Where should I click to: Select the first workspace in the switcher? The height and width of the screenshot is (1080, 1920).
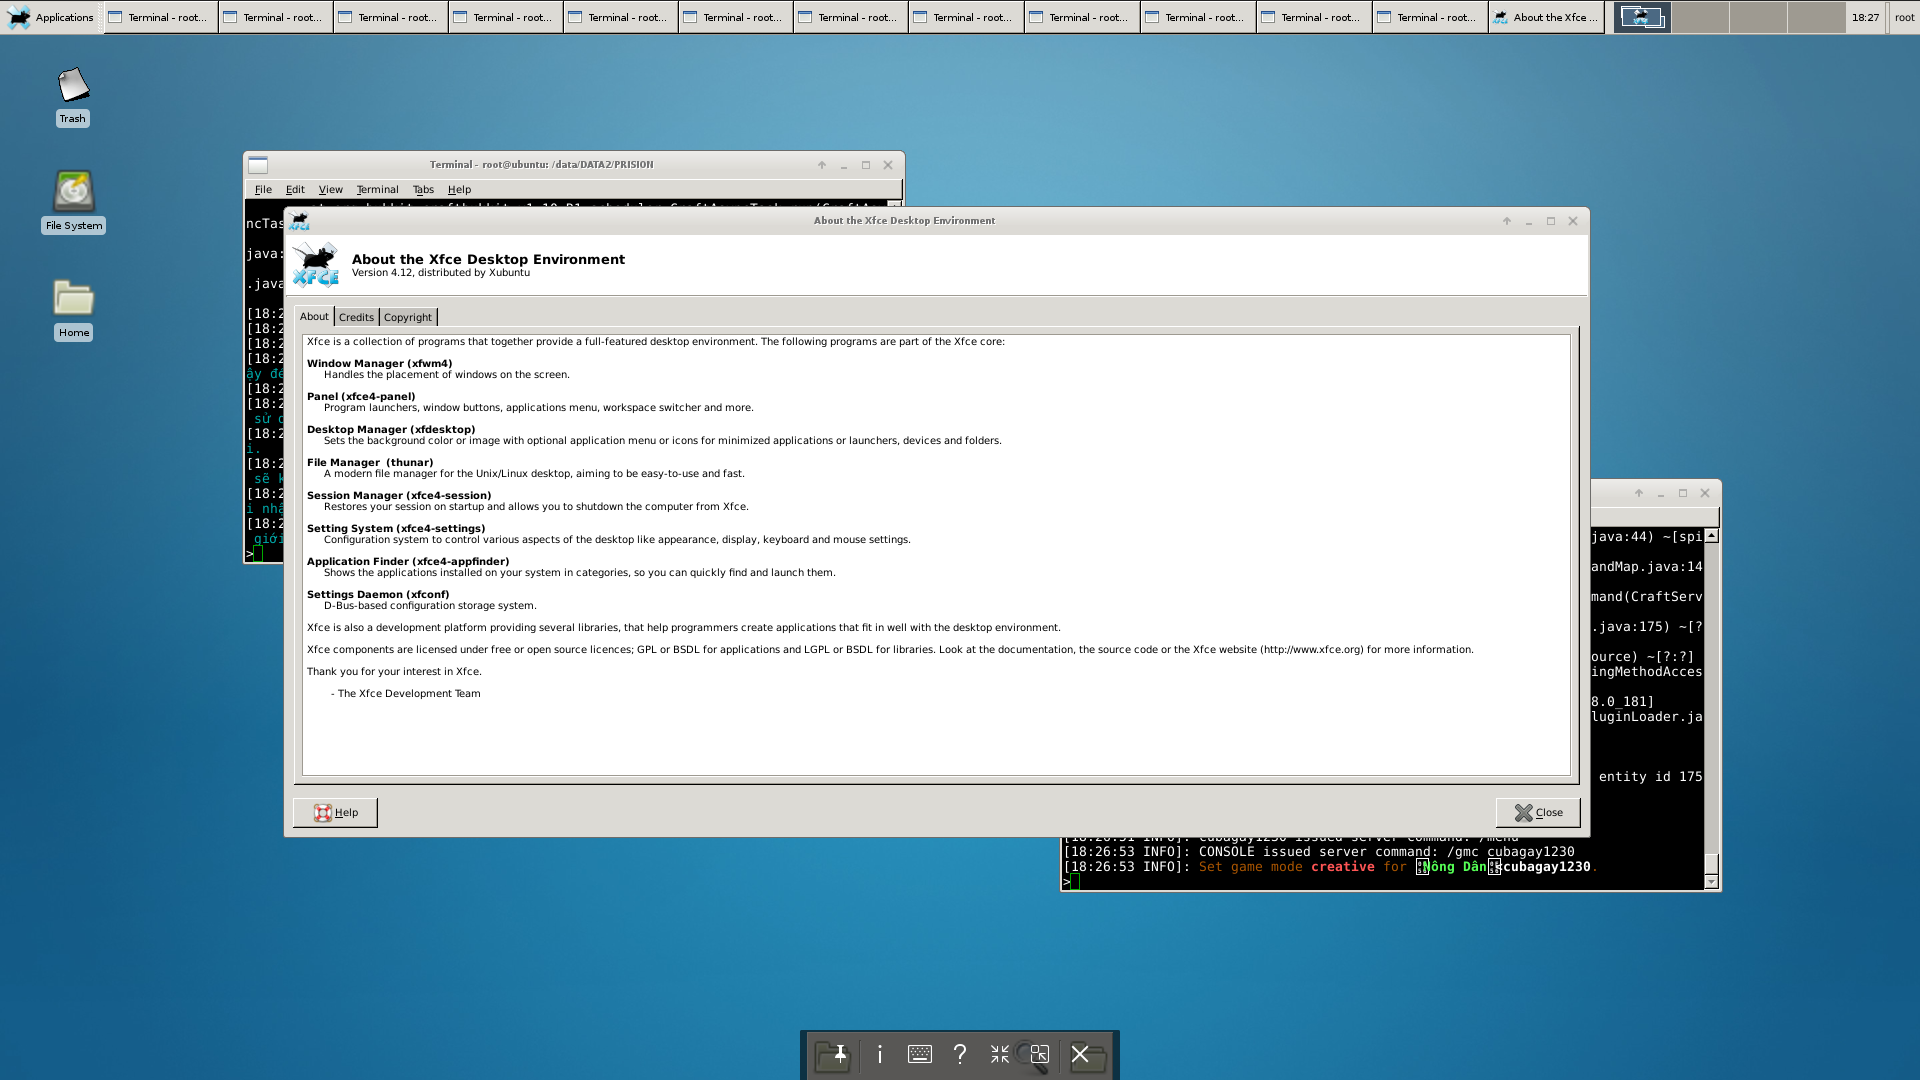(x=1642, y=17)
